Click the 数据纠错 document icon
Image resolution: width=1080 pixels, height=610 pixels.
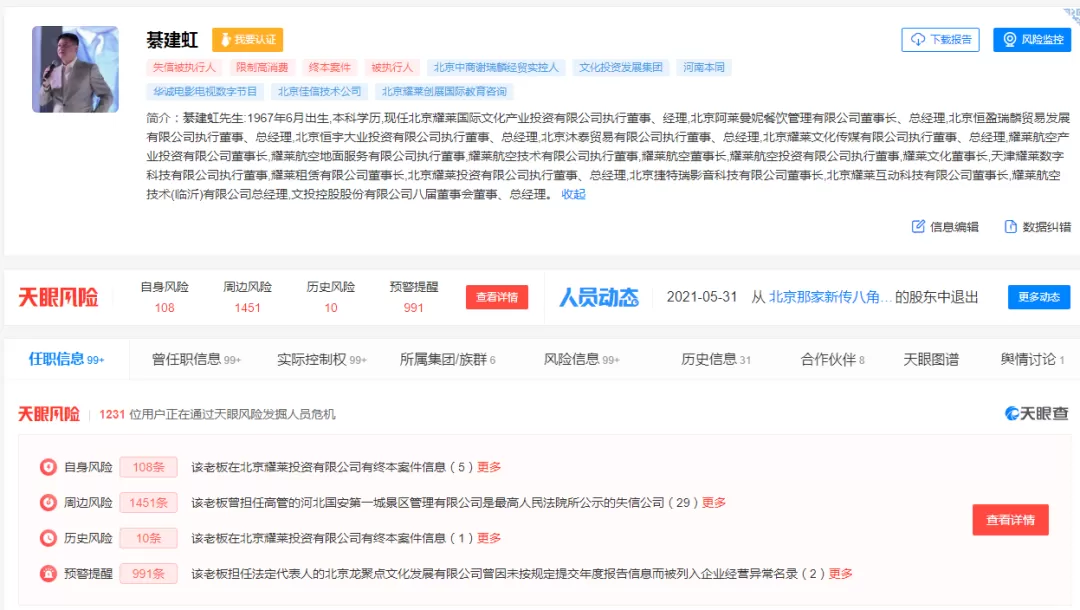pyautogui.click(x=1010, y=227)
